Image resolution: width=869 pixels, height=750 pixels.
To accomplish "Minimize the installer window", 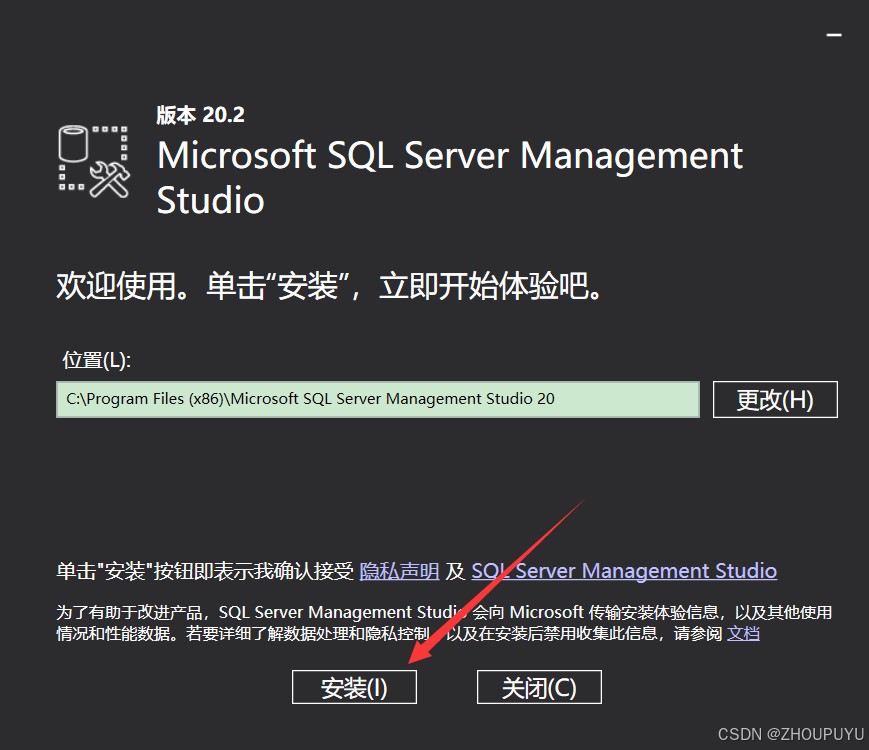I will 833,35.
